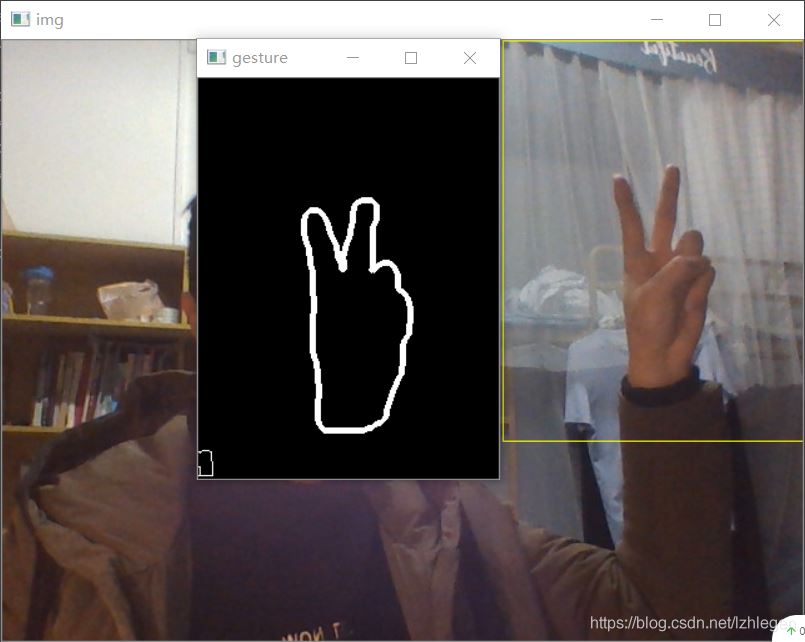Maximize the img window
The height and width of the screenshot is (642, 805).
coord(715,20)
